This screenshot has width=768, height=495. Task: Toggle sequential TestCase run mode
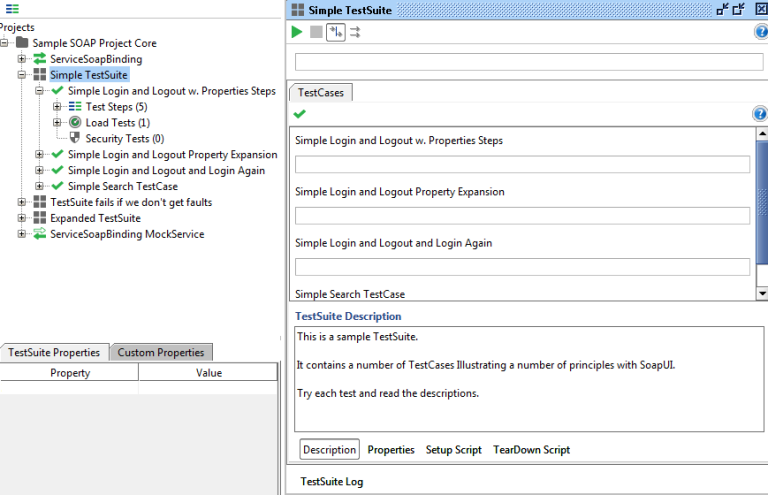tap(336, 33)
